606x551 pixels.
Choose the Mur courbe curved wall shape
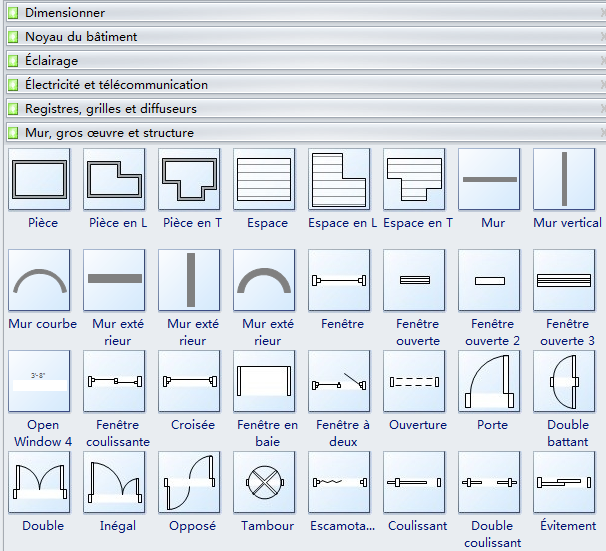[39, 281]
